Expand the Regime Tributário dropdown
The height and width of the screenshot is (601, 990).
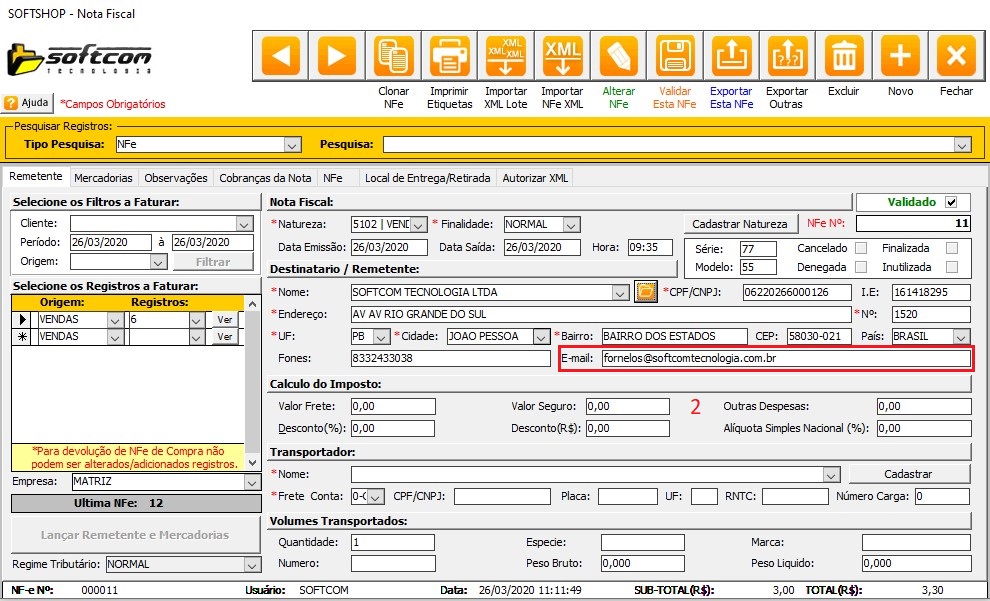[250, 564]
